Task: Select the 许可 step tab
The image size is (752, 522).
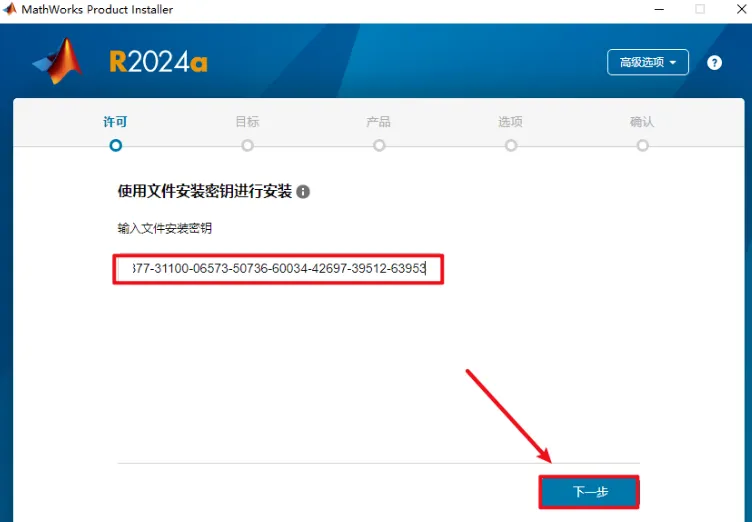Action: click(115, 122)
